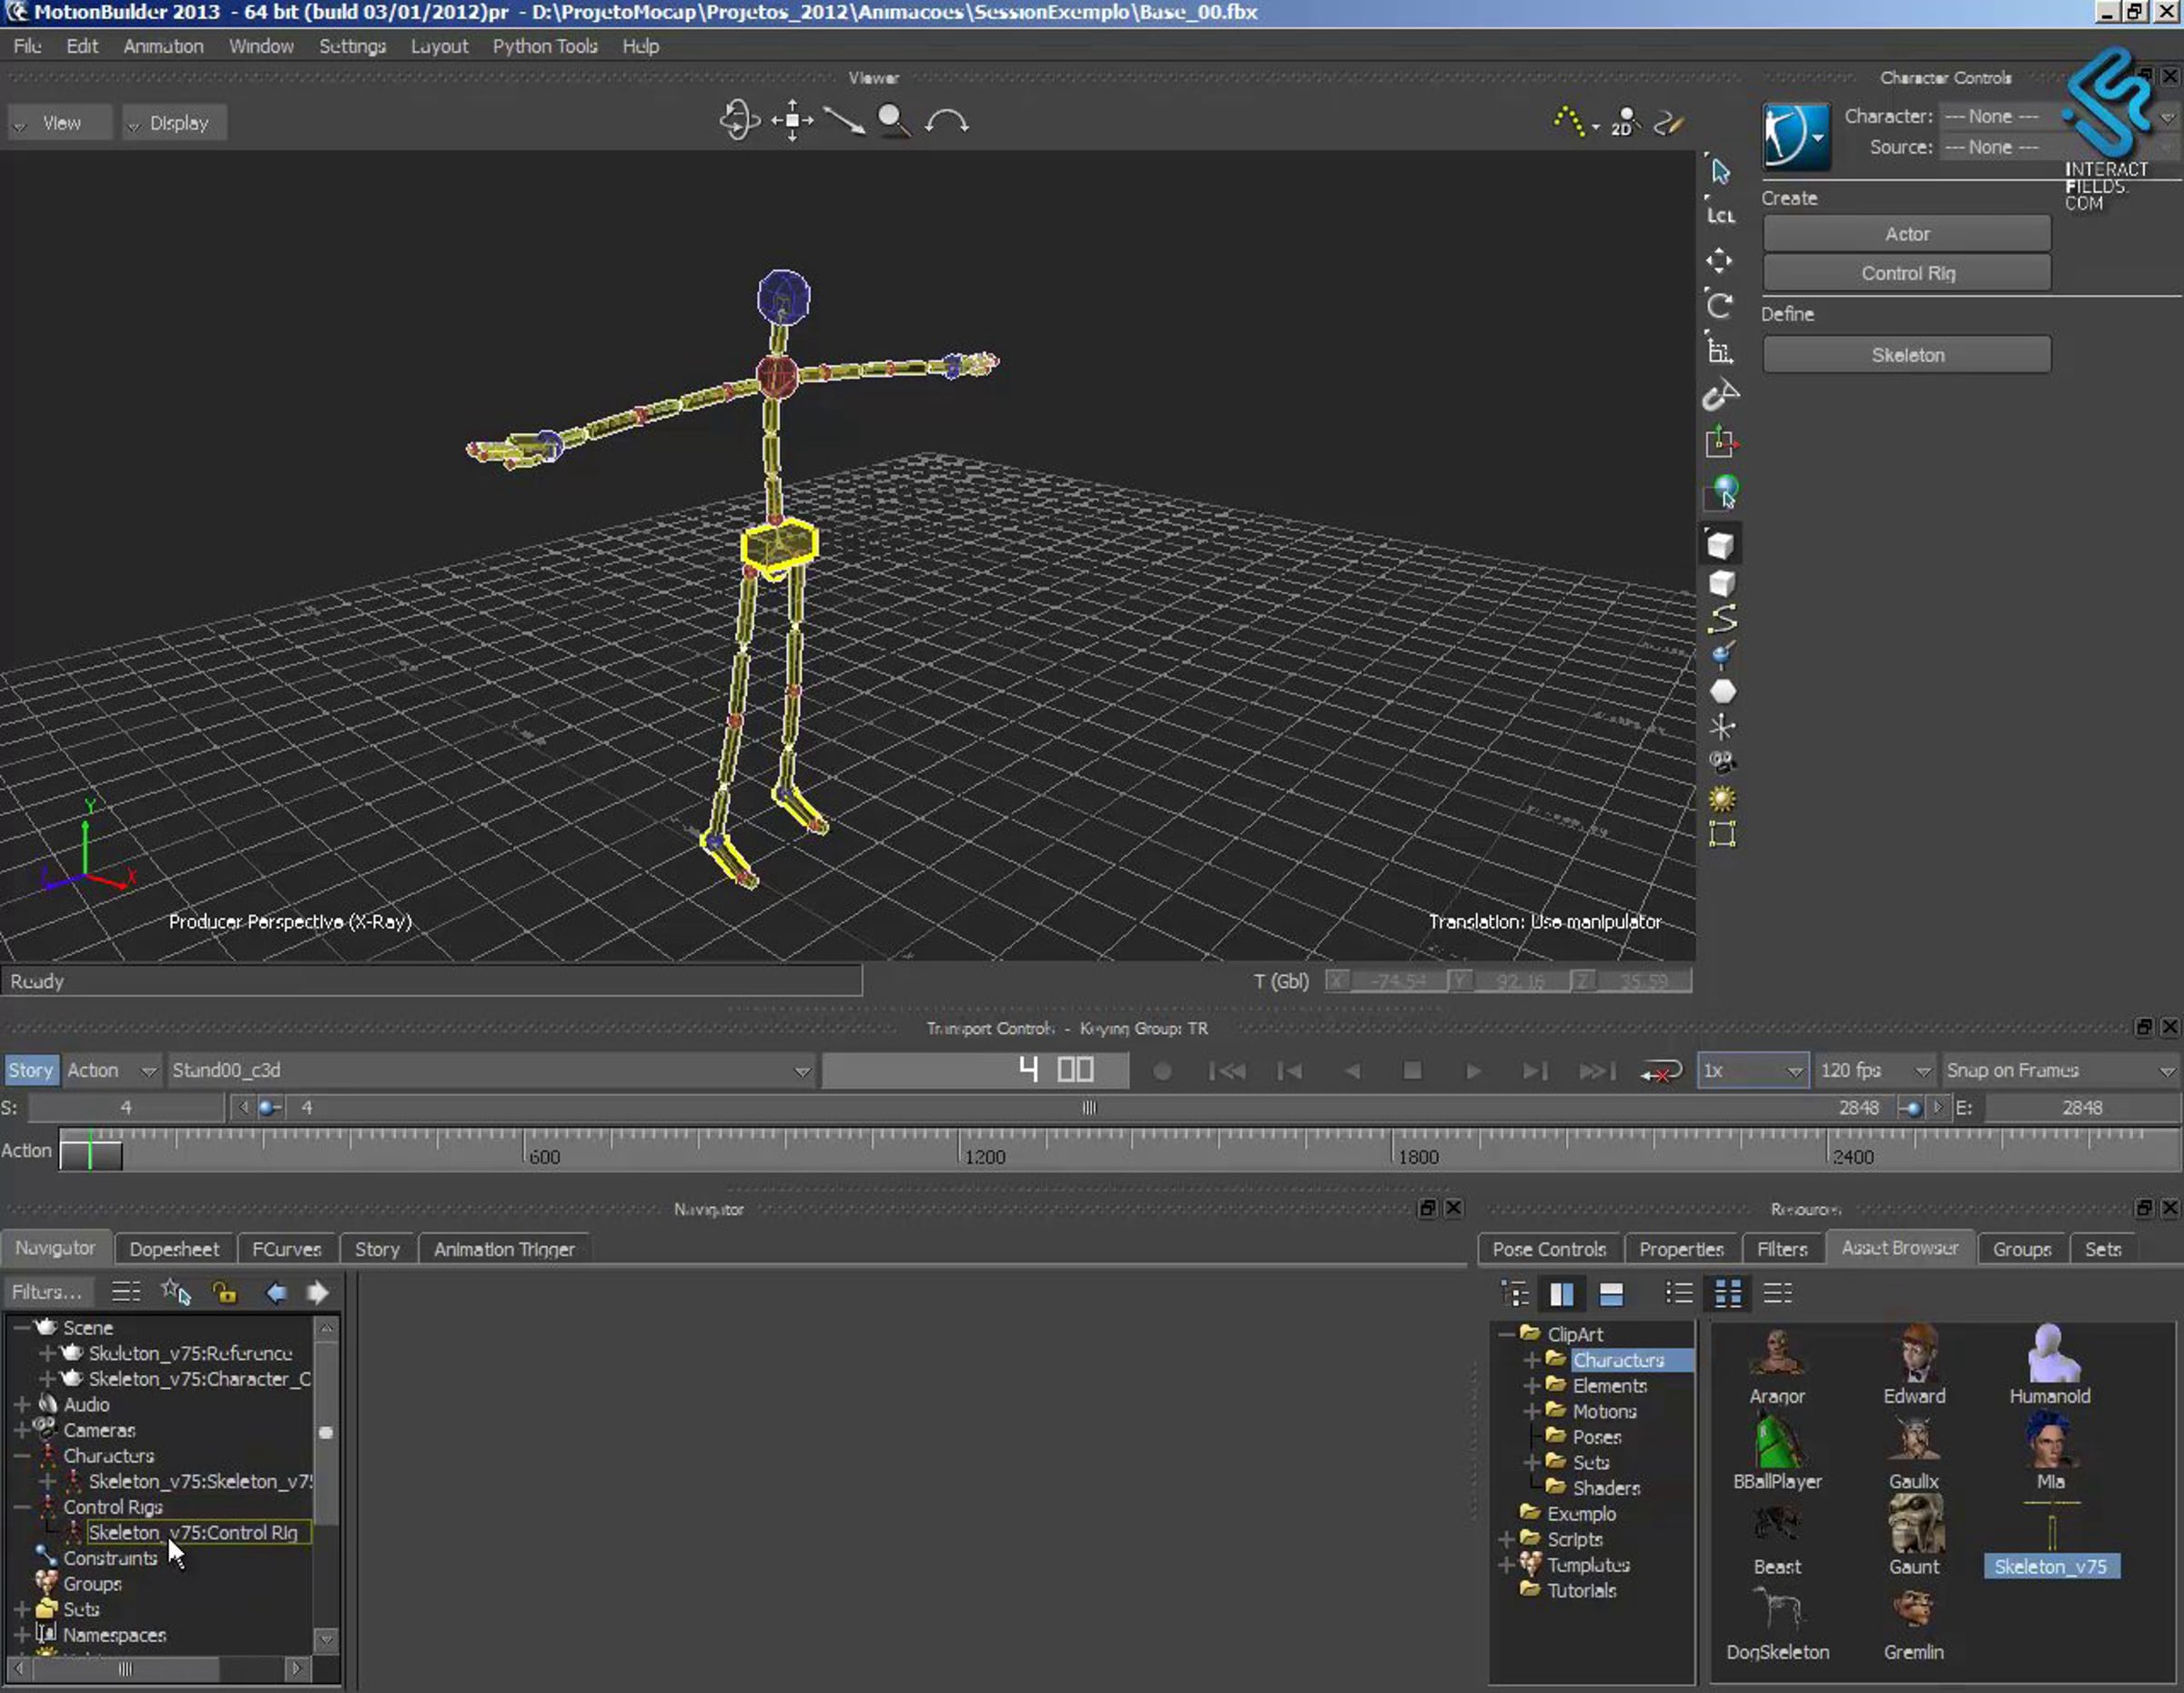Viewport: 2184px width, 1693px height.
Task: Click the sun light icon in viewer sidebar
Action: point(1721,798)
